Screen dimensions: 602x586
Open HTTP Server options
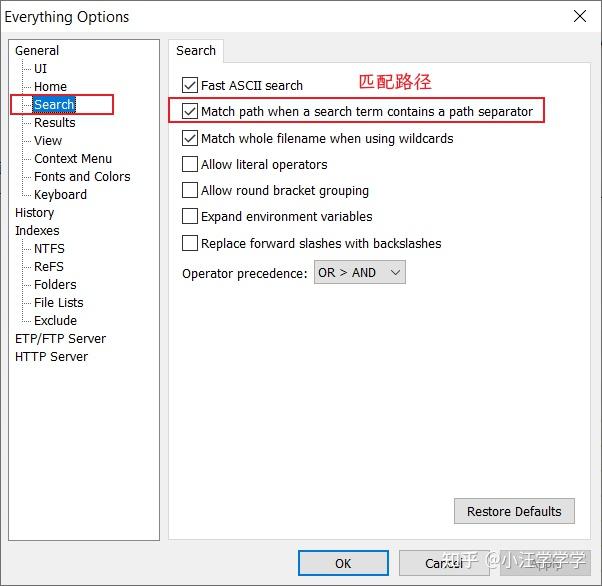coord(51,357)
